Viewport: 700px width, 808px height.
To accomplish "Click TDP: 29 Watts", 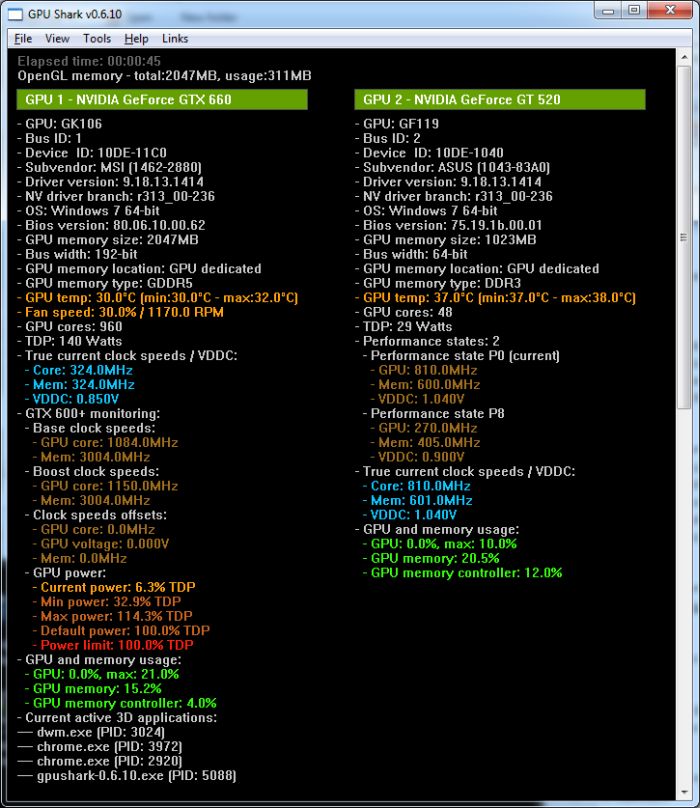I will click(x=404, y=327).
